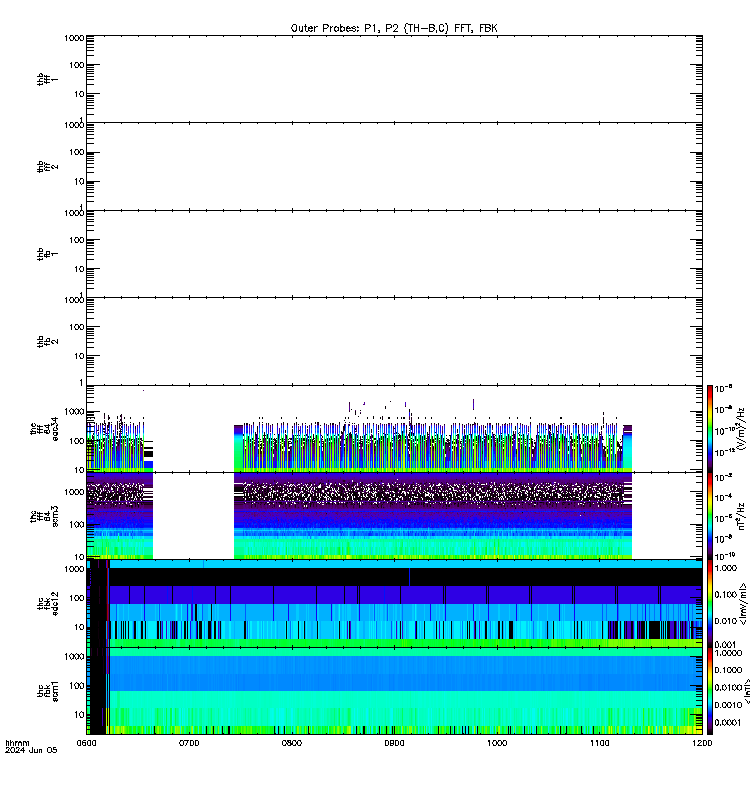
Task: Click the 'thc fff 64 eac34' panel label
Action: point(44,429)
